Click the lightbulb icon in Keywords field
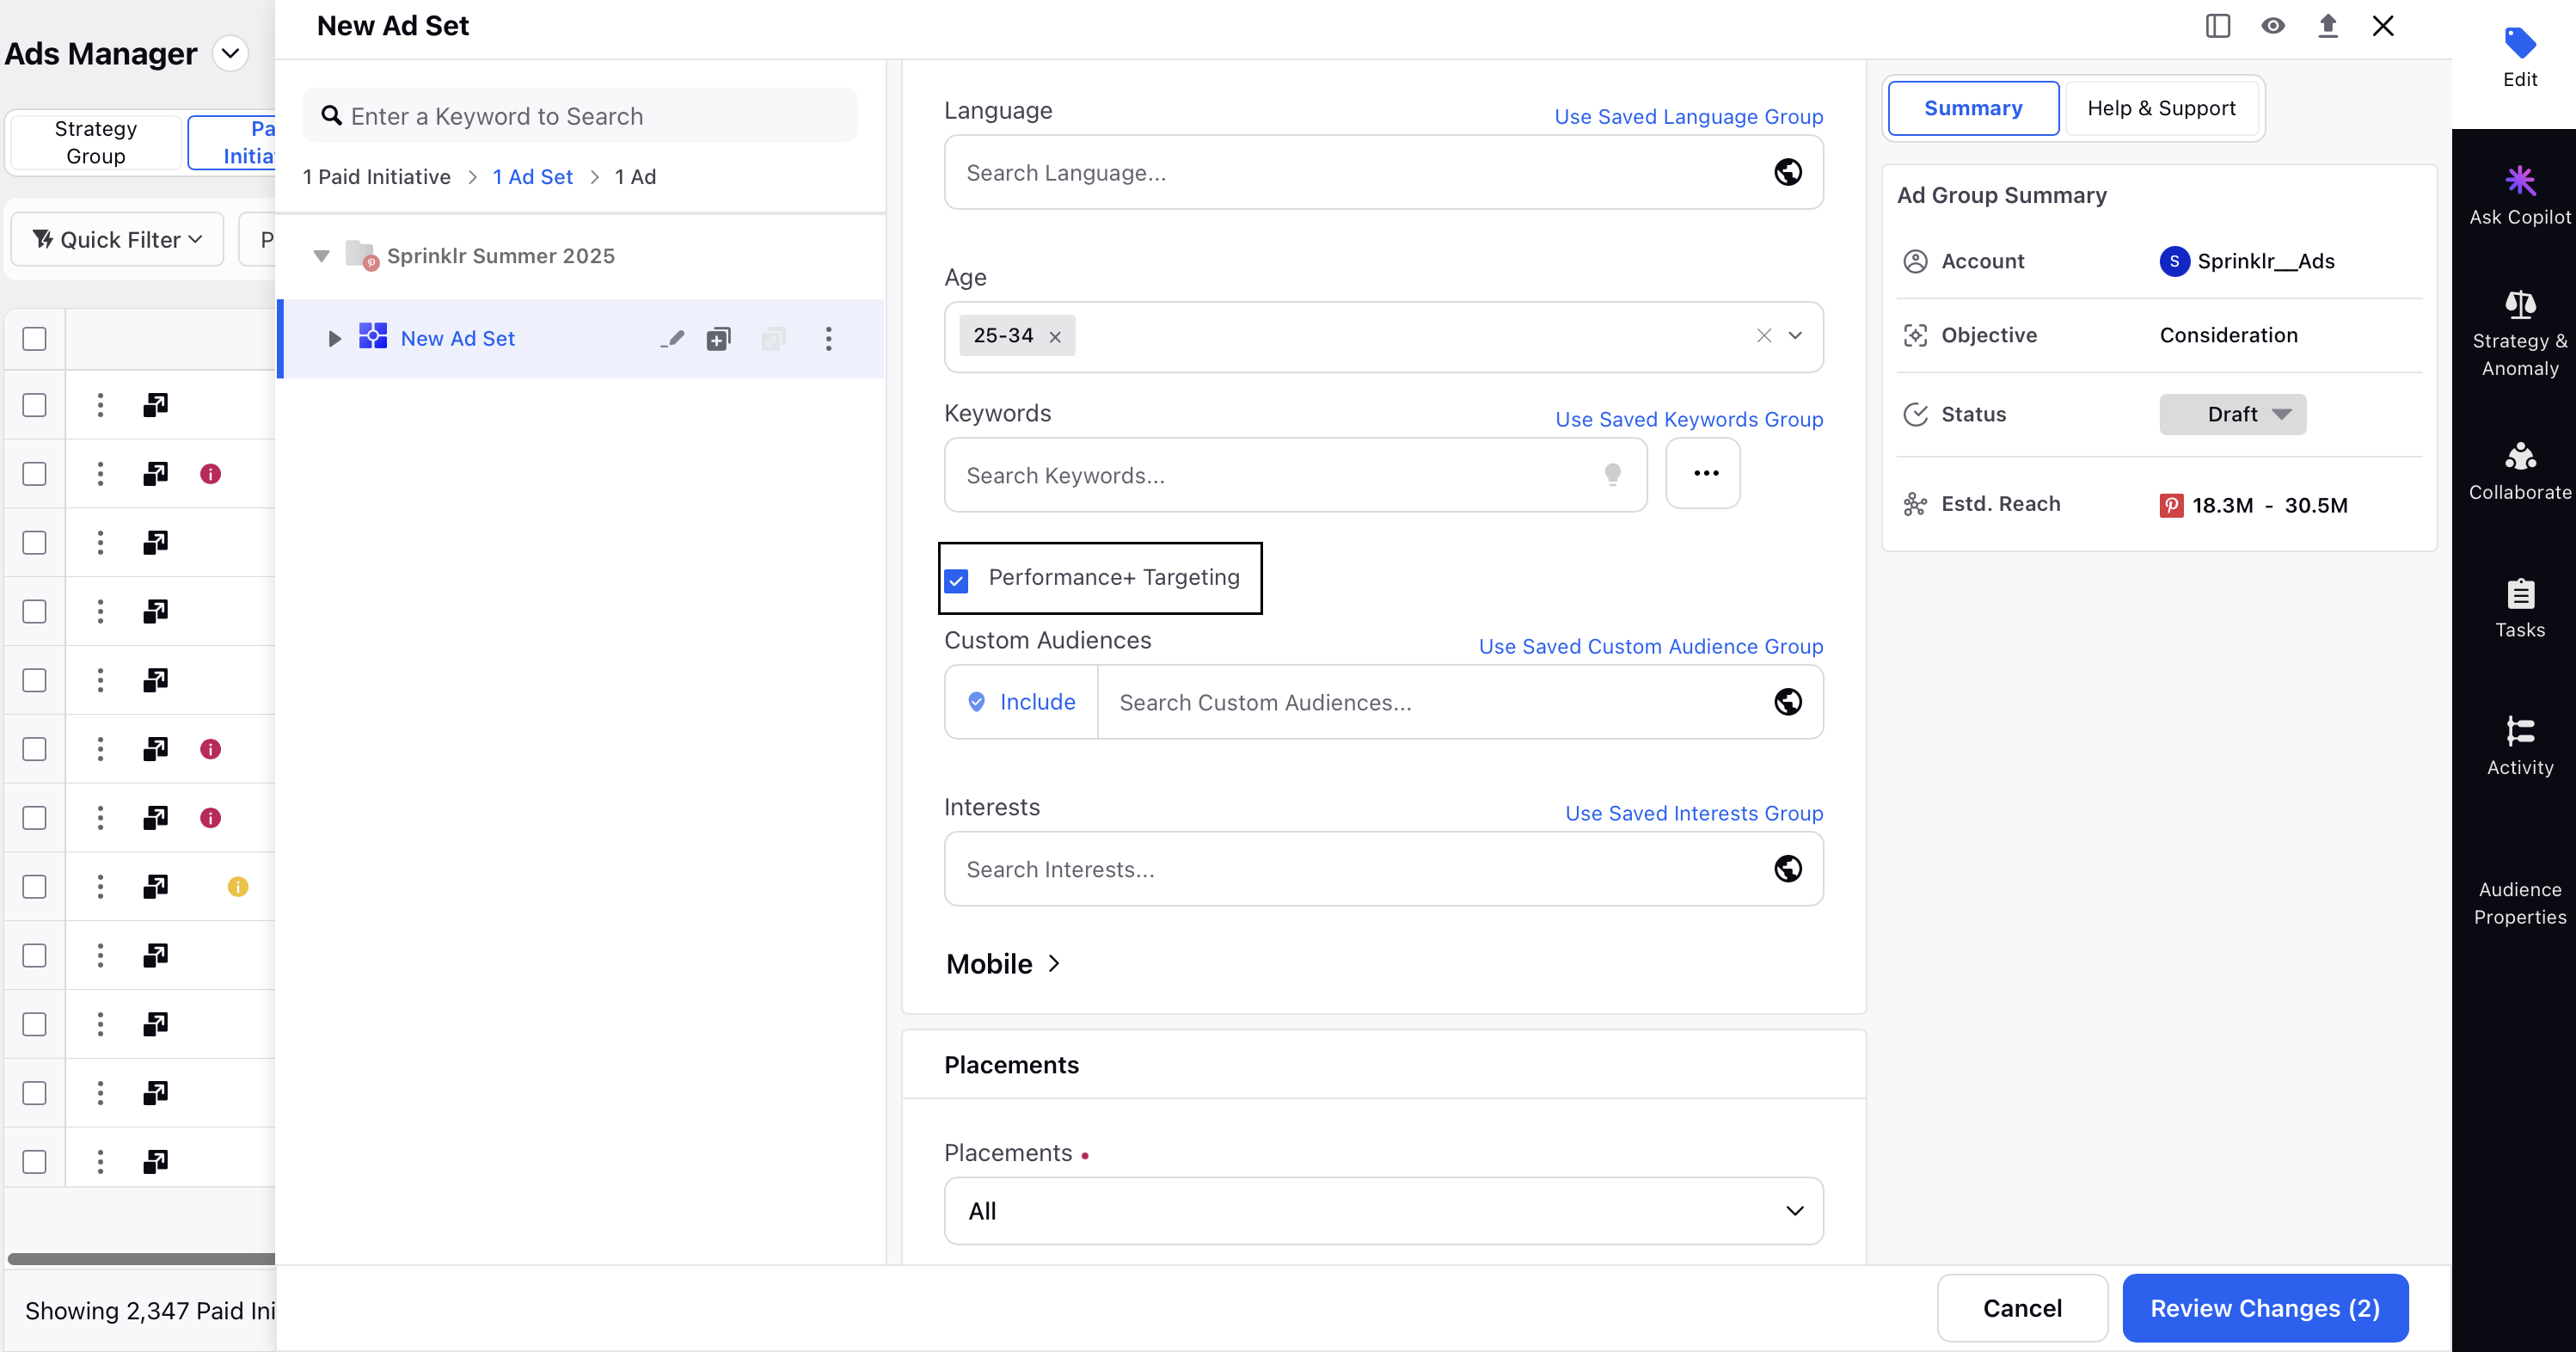 click(x=1612, y=474)
